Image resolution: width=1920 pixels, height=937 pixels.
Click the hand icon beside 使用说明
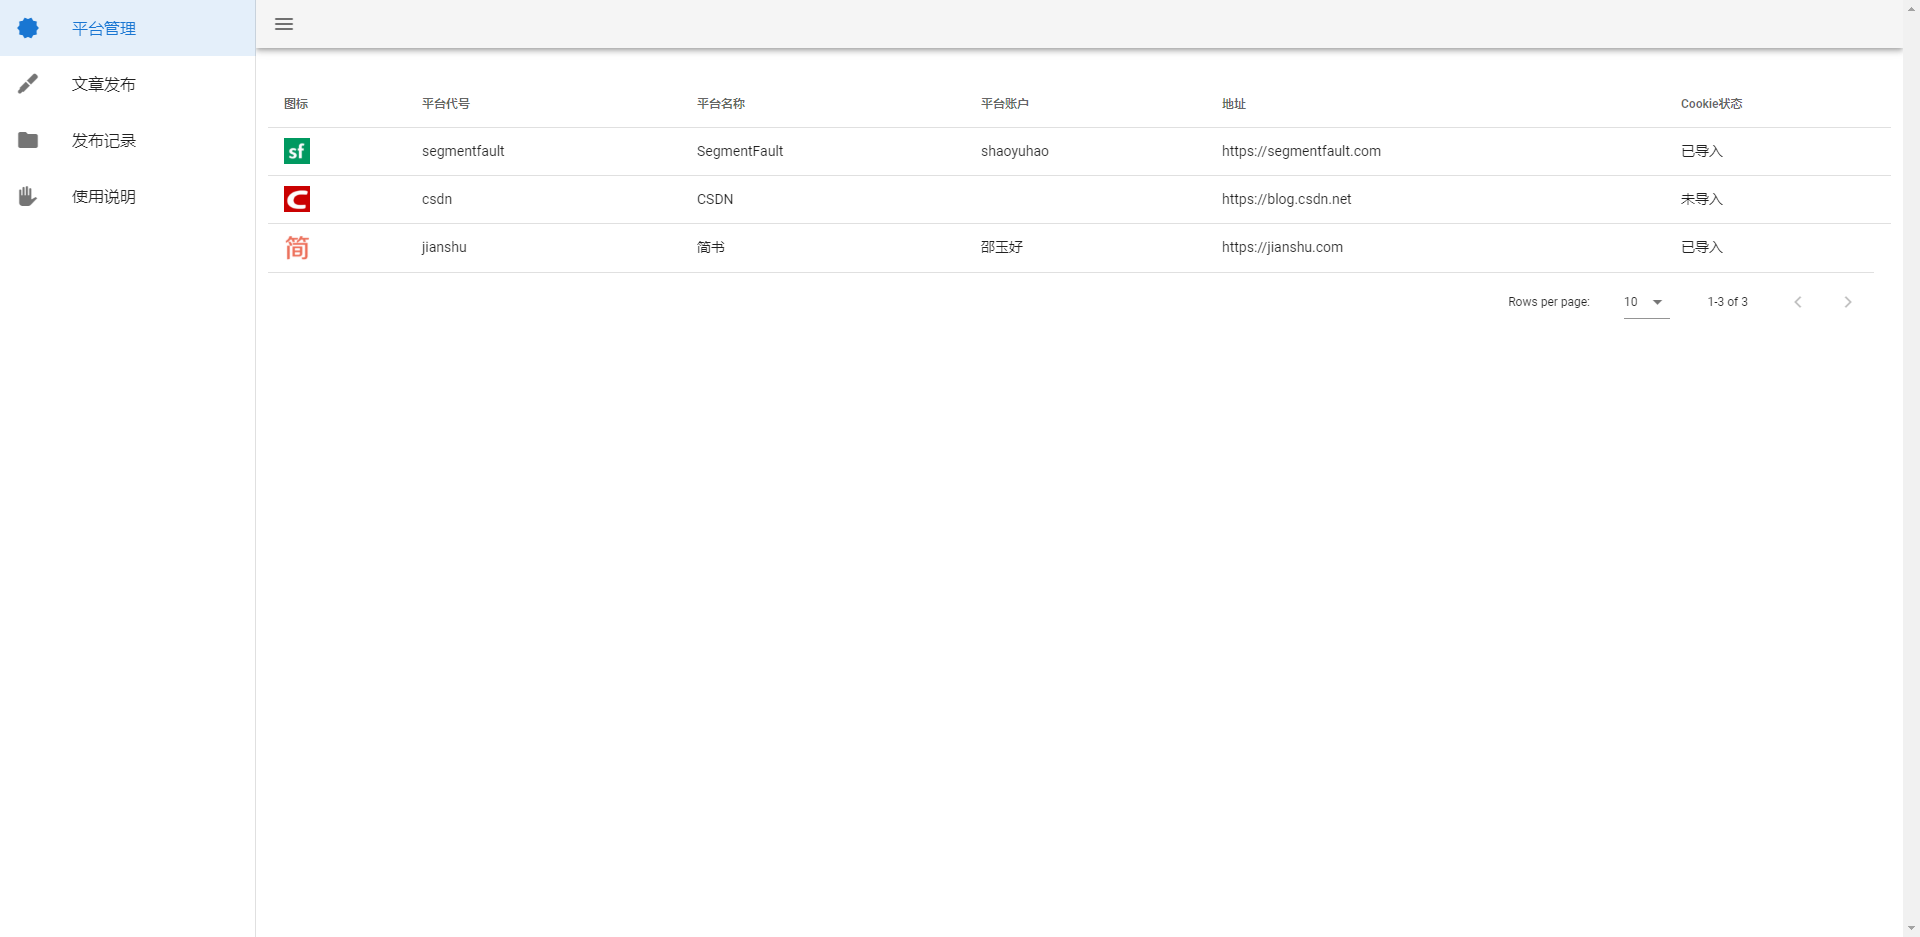28,196
